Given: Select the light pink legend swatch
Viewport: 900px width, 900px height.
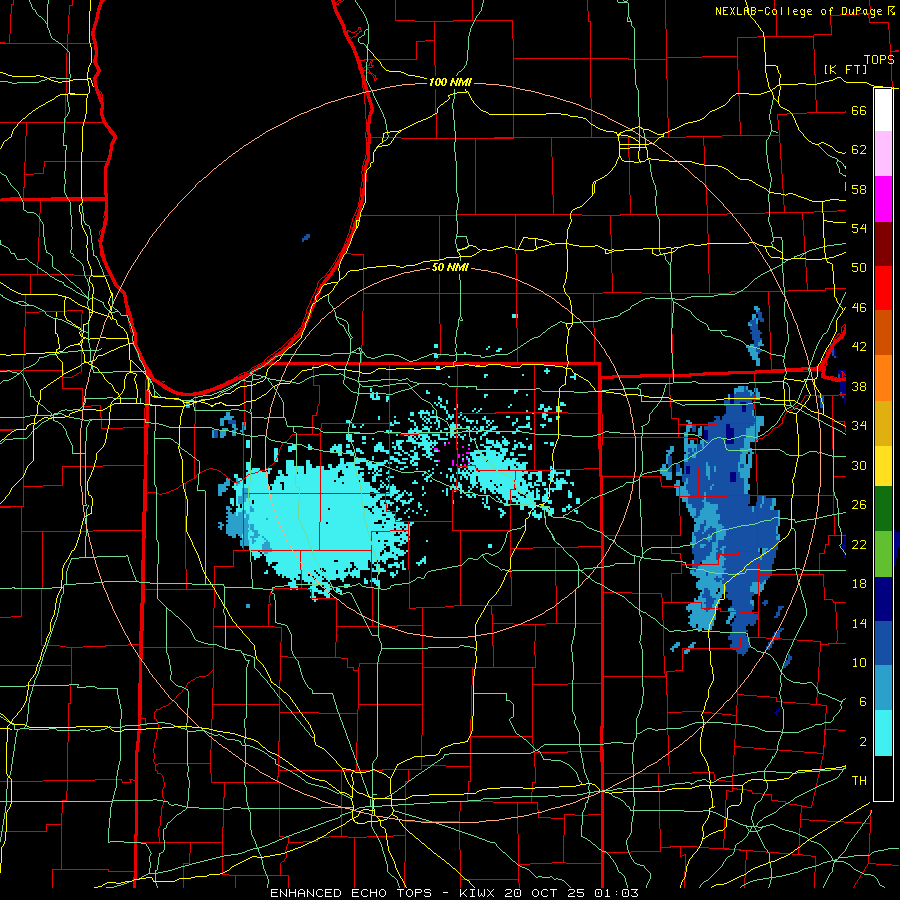Looking at the screenshot, I should 883,153.
